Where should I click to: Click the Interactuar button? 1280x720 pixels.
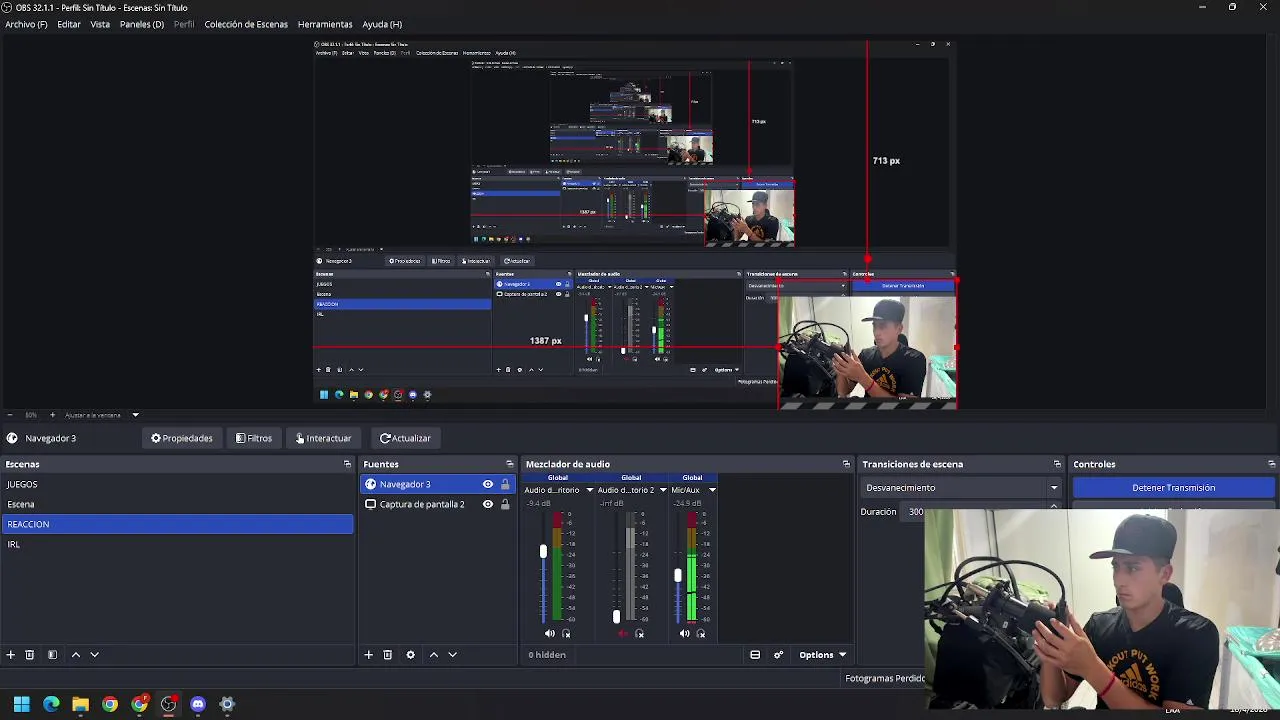pos(323,438)
